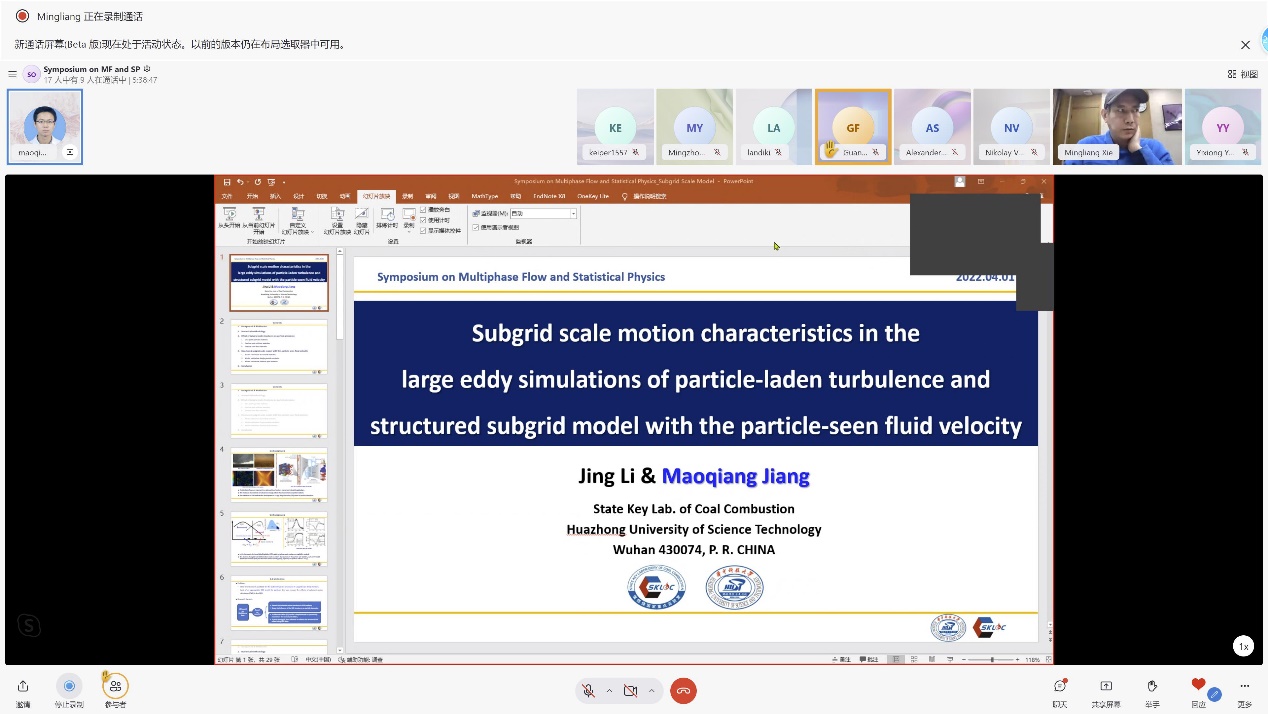
Task: Click the view layout button at top right
Action: (x=1242, y=74)
